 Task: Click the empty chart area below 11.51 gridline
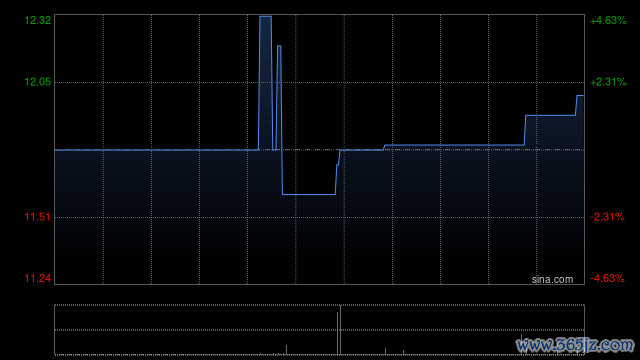point(319,251)
